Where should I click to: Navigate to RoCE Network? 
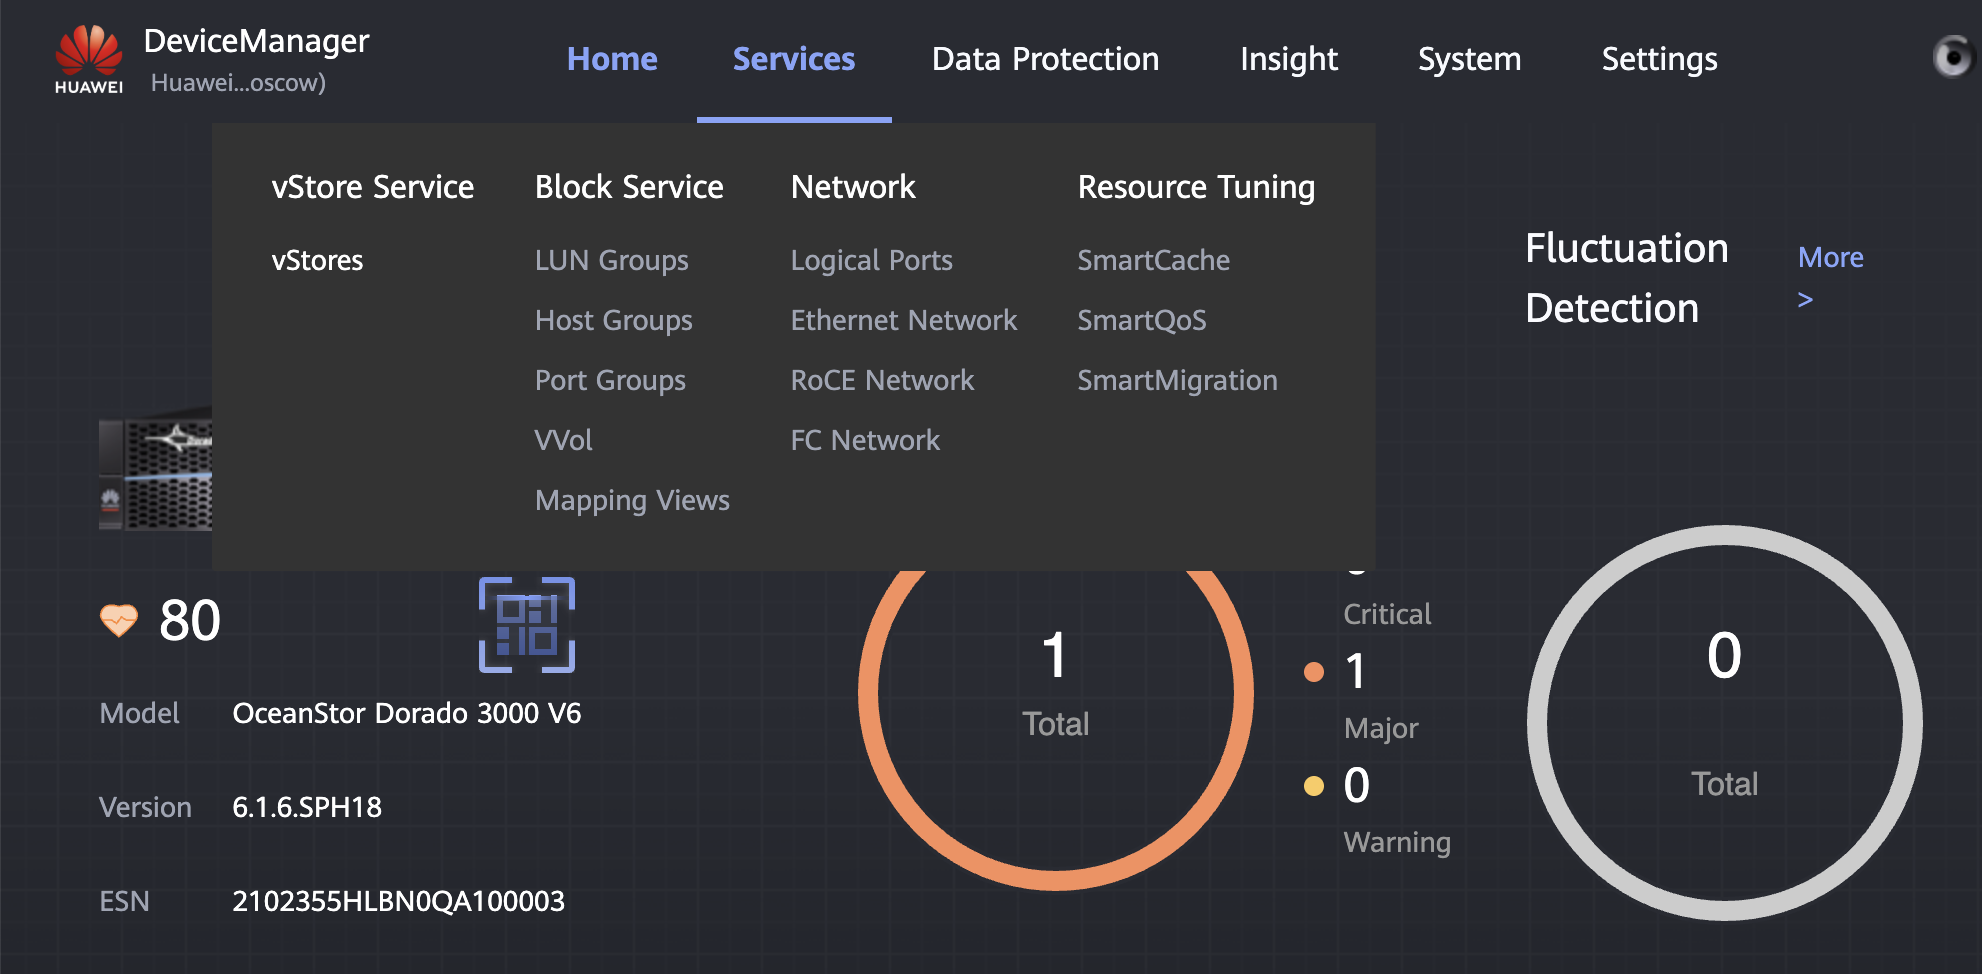(882, 380)
